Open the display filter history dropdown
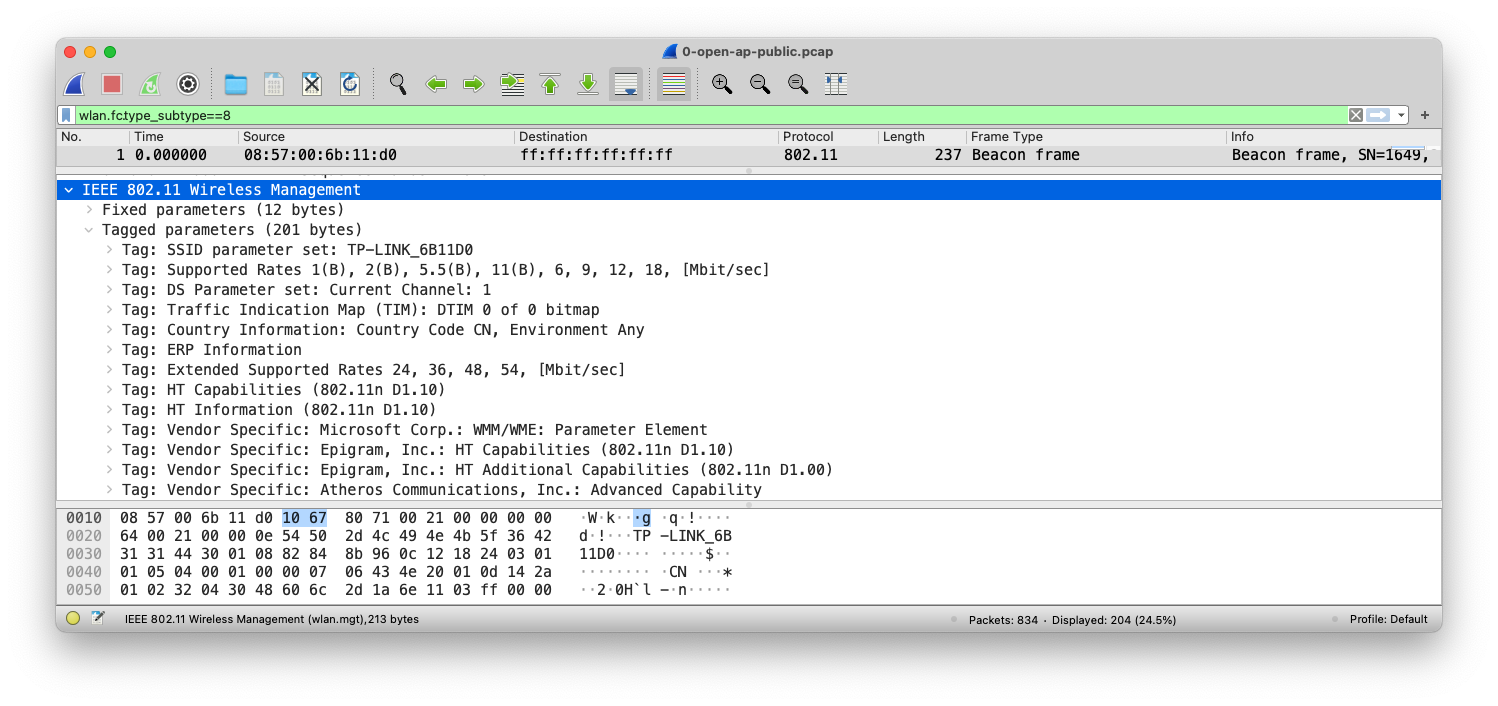The height and width of the screenshot is (706, 1498). (x=1402, y=115)
